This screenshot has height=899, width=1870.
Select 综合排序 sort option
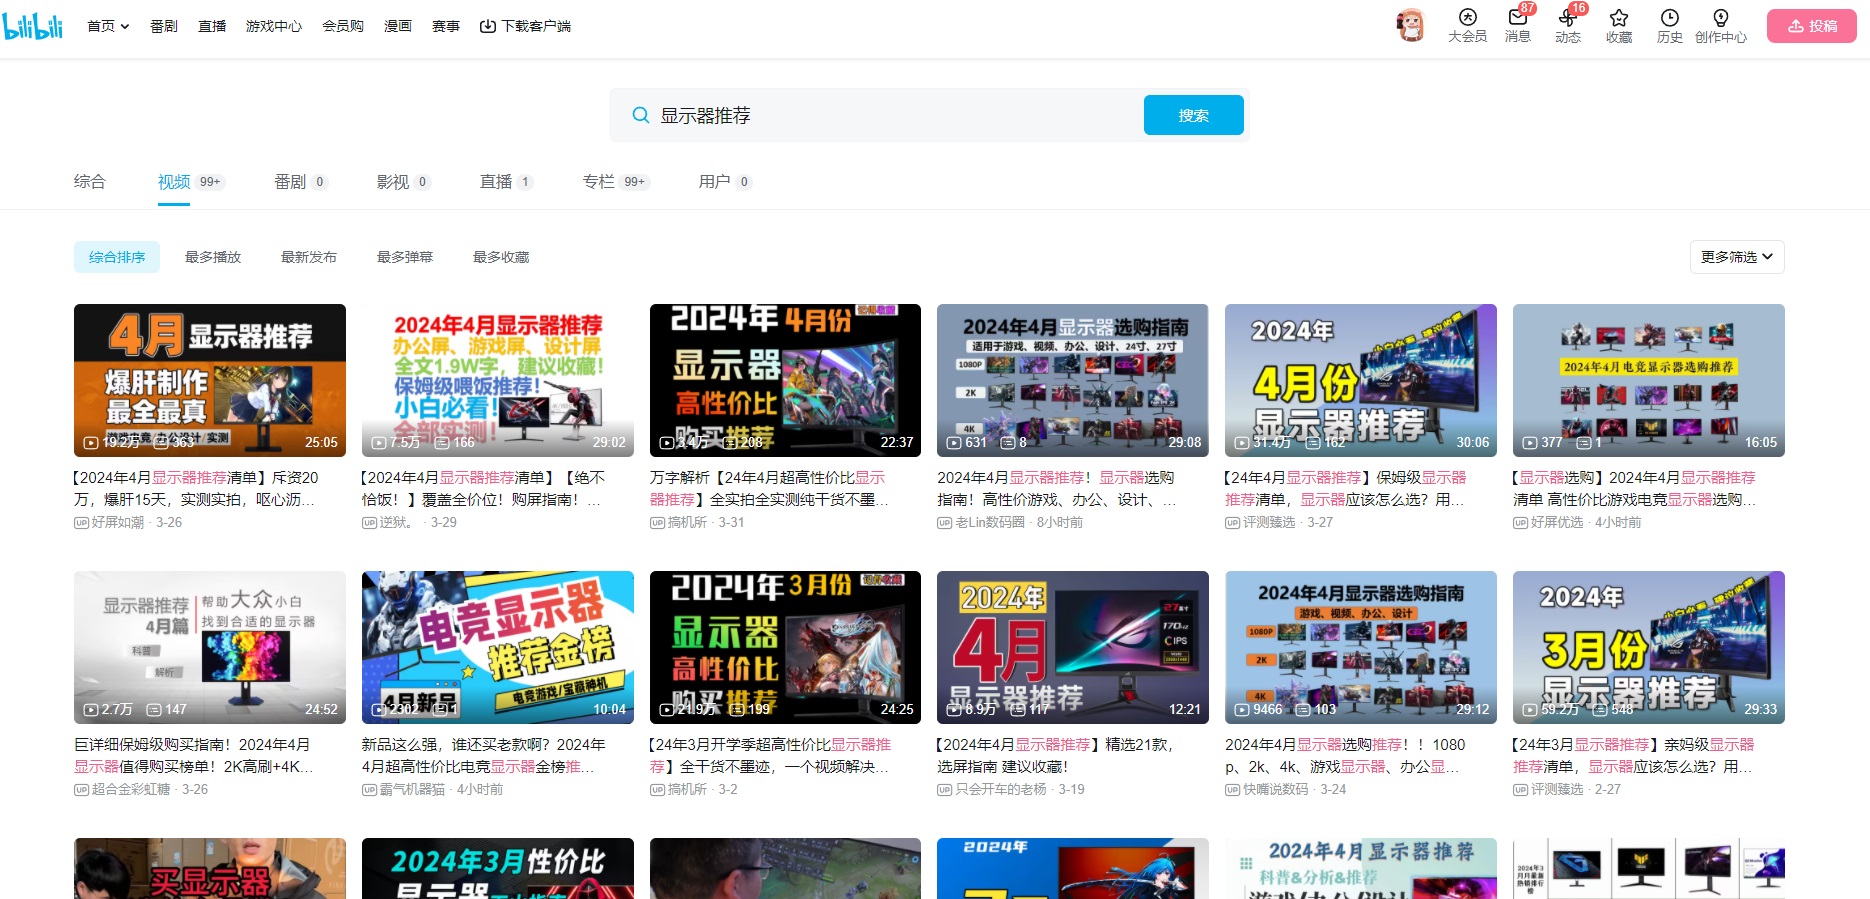117,257
